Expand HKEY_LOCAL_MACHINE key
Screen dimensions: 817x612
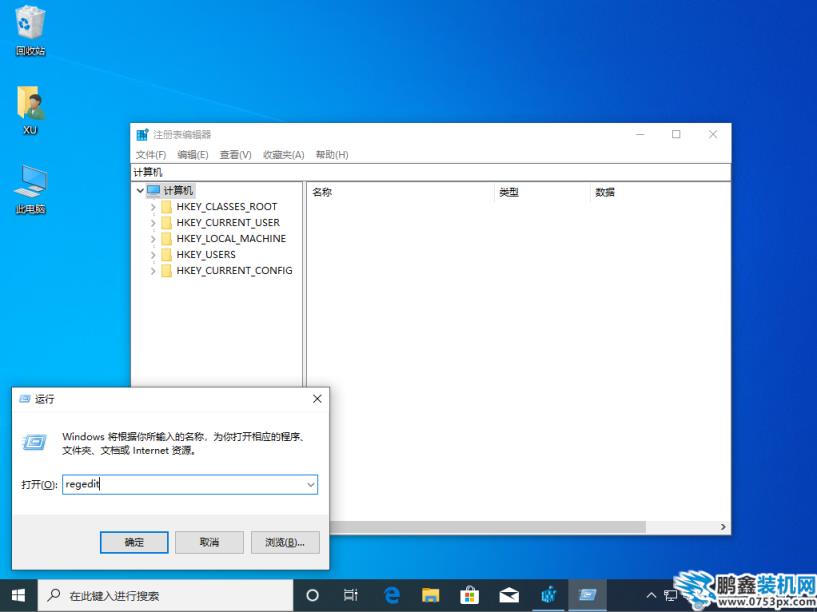(153, 239)
